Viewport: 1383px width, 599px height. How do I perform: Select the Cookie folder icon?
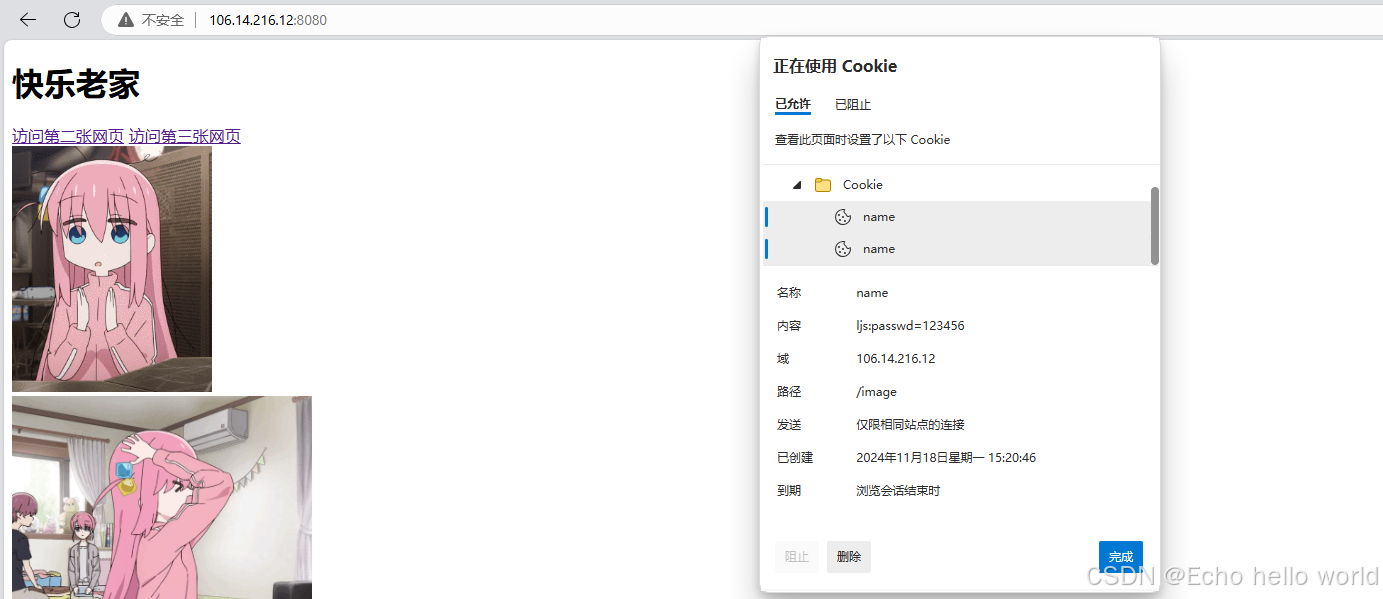tap(823, 185)
